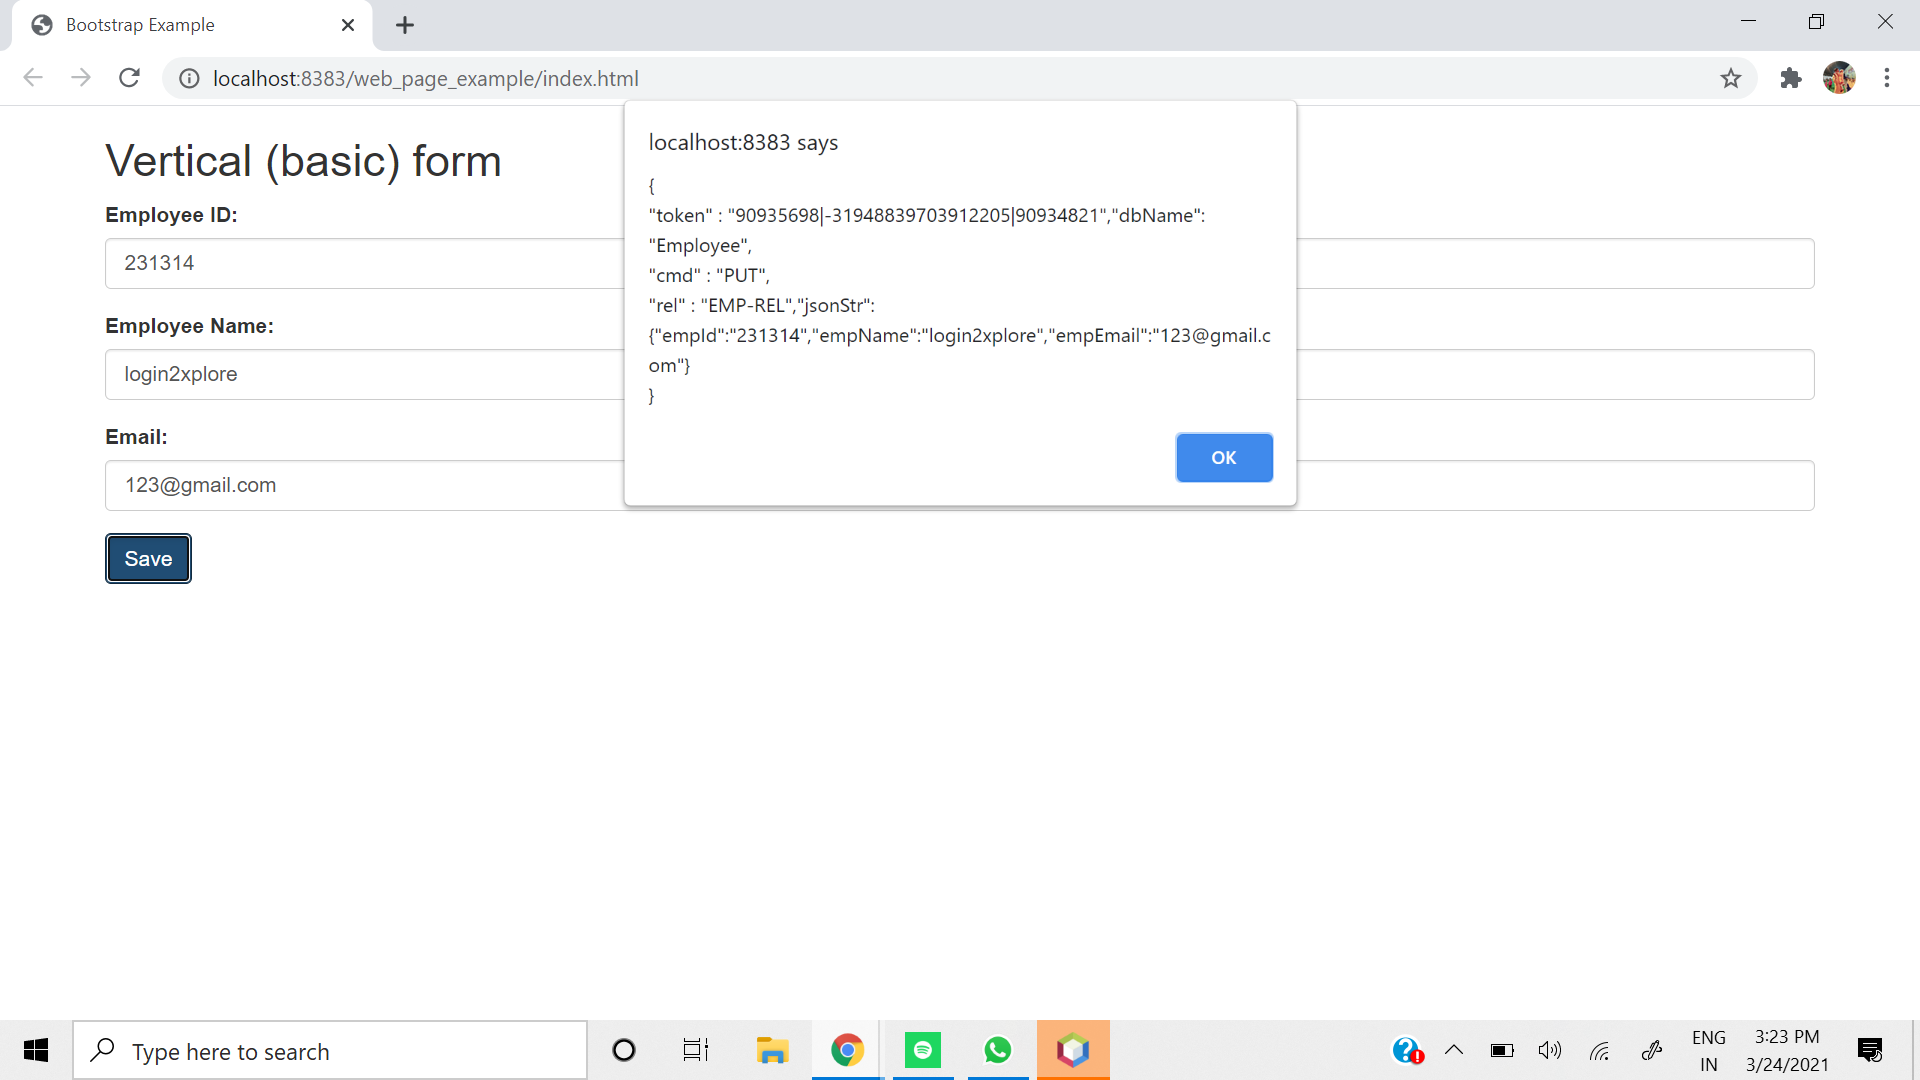
Task: Open Chrome's three-dot menu
Action: click(x=1887, y=78)
